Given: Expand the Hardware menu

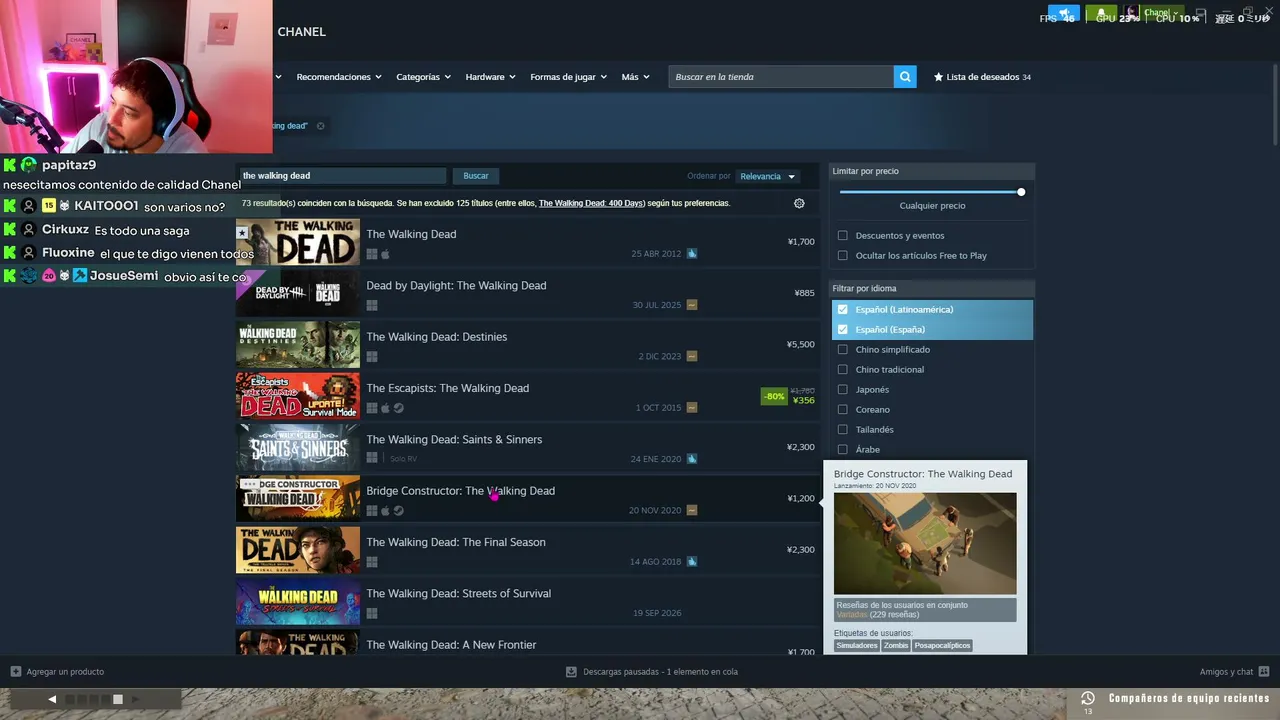Looking at the screenshot, I should (x=490, y=77).
